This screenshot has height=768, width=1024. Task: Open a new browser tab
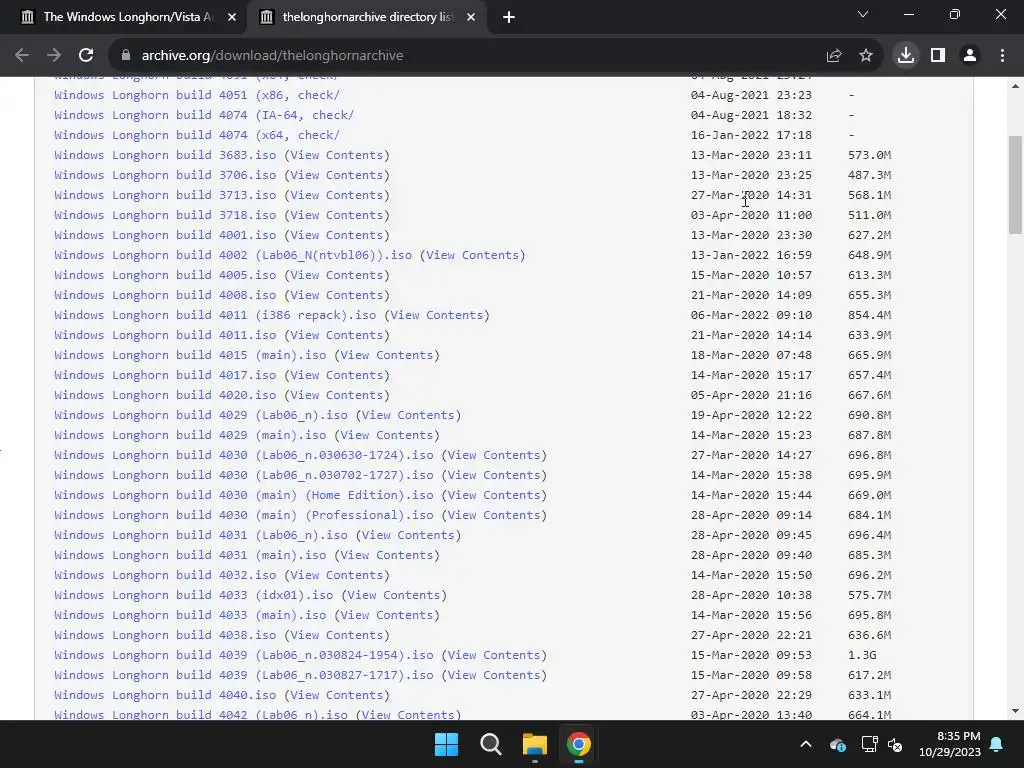509,17
